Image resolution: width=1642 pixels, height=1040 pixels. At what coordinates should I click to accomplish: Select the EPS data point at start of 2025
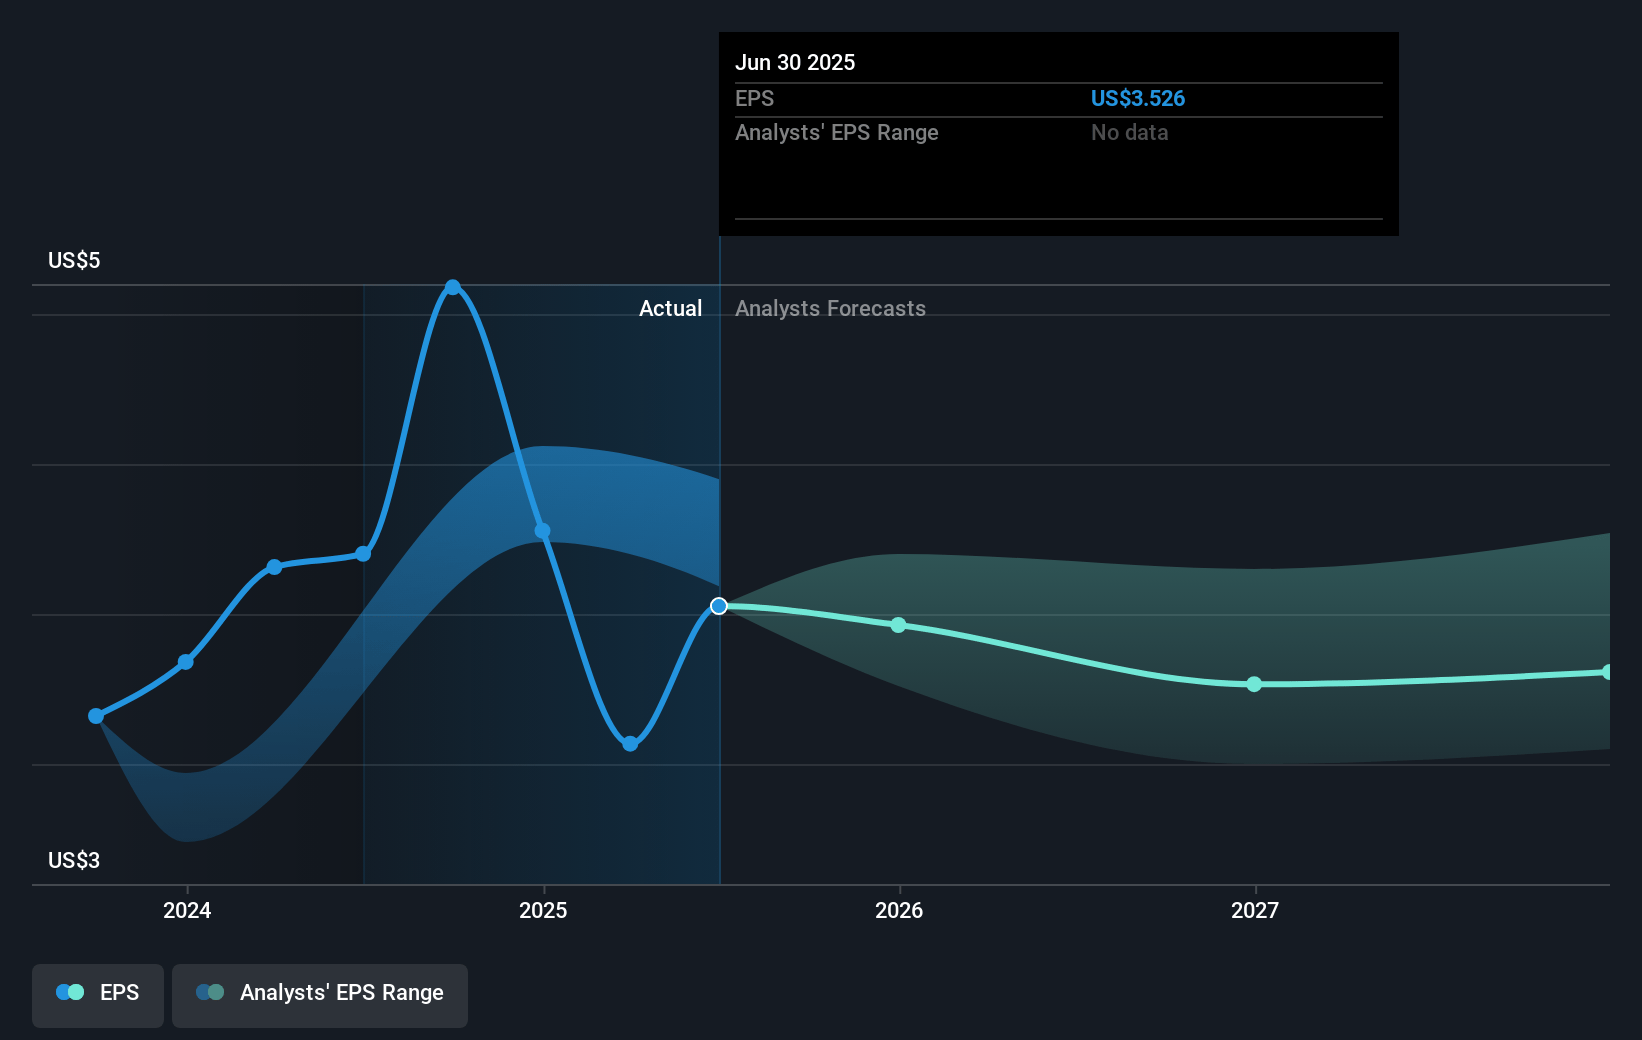click(x=542, y=531)
